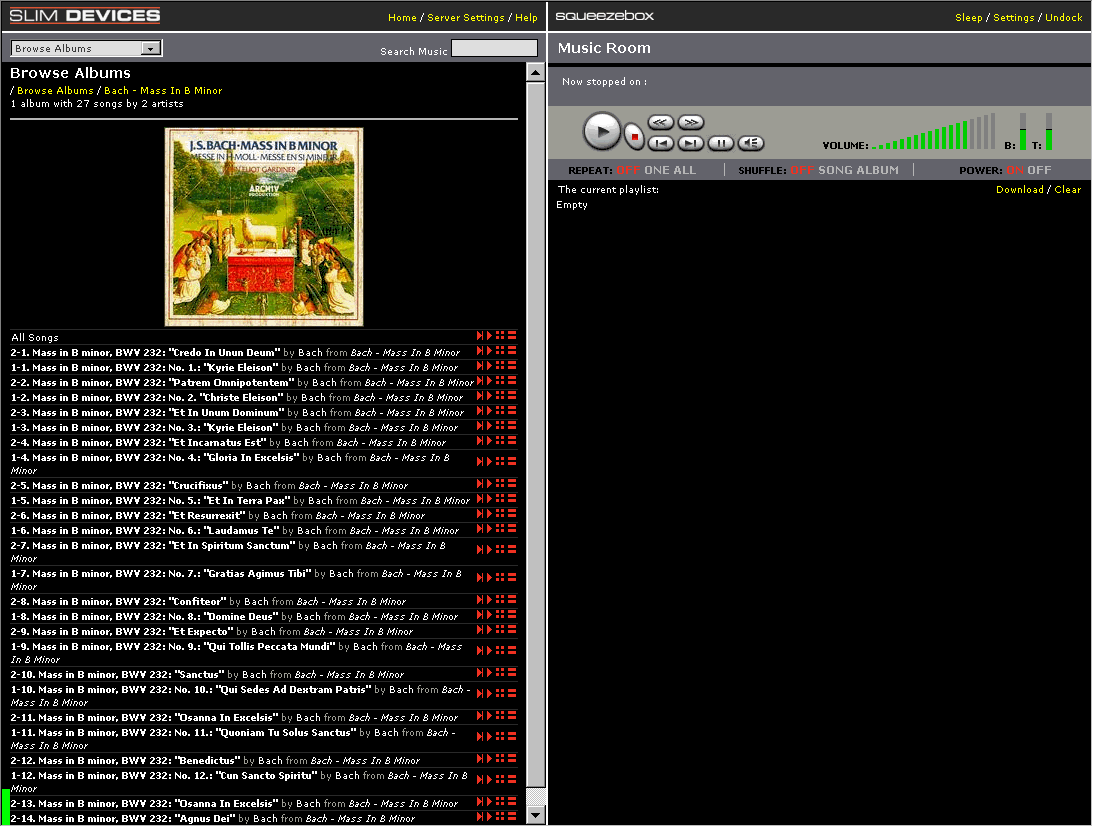
Task: Click the red Stop button
Action: (x=633, y=135)
